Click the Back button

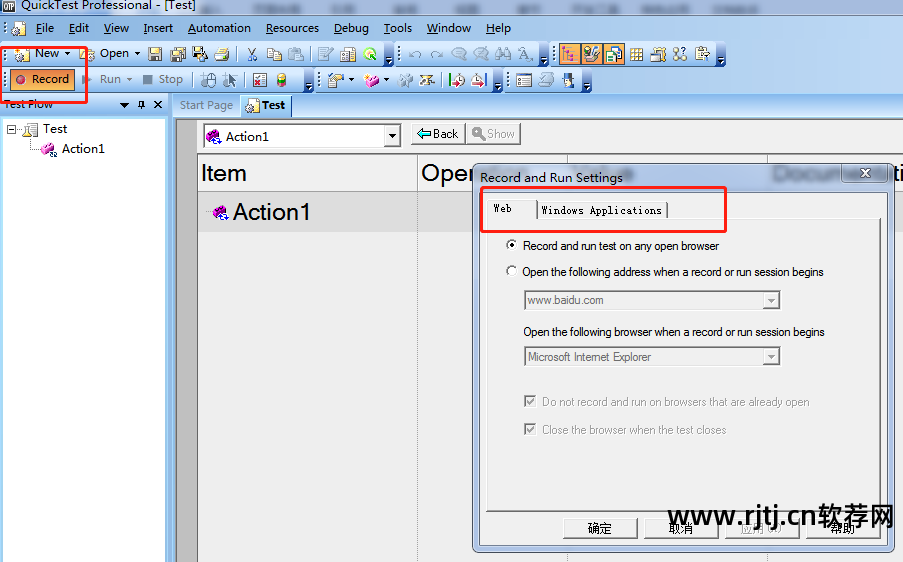pos(438,134)
